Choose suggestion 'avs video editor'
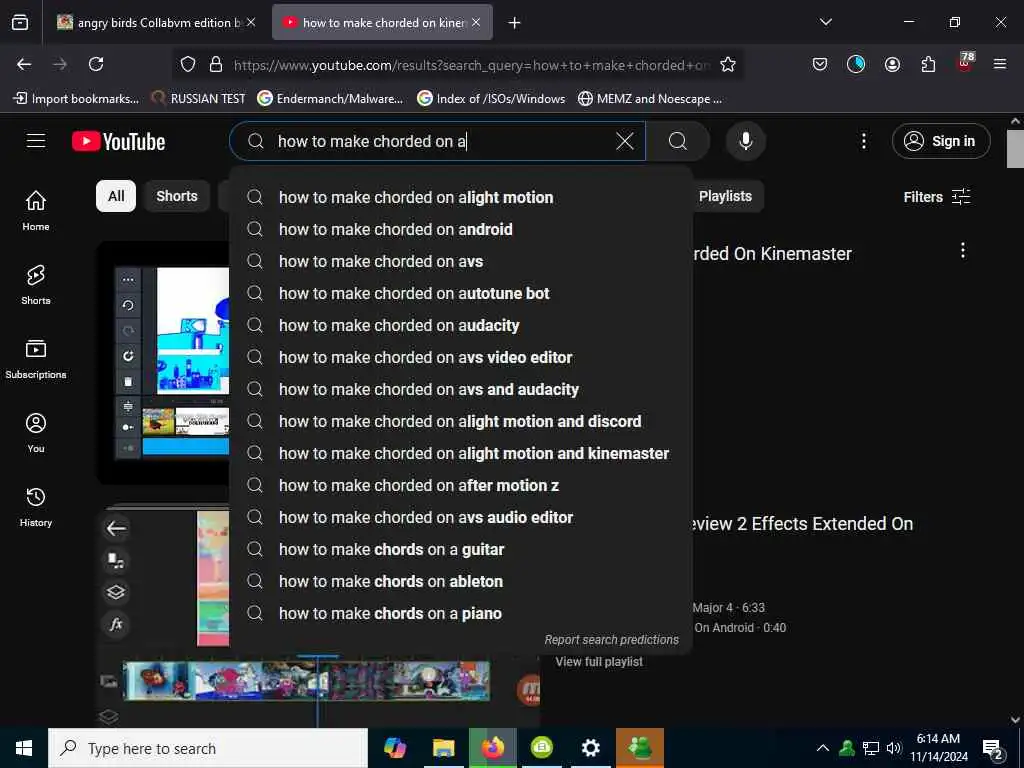The height and width of the screenshot is (768, 1024). (461, 357)
